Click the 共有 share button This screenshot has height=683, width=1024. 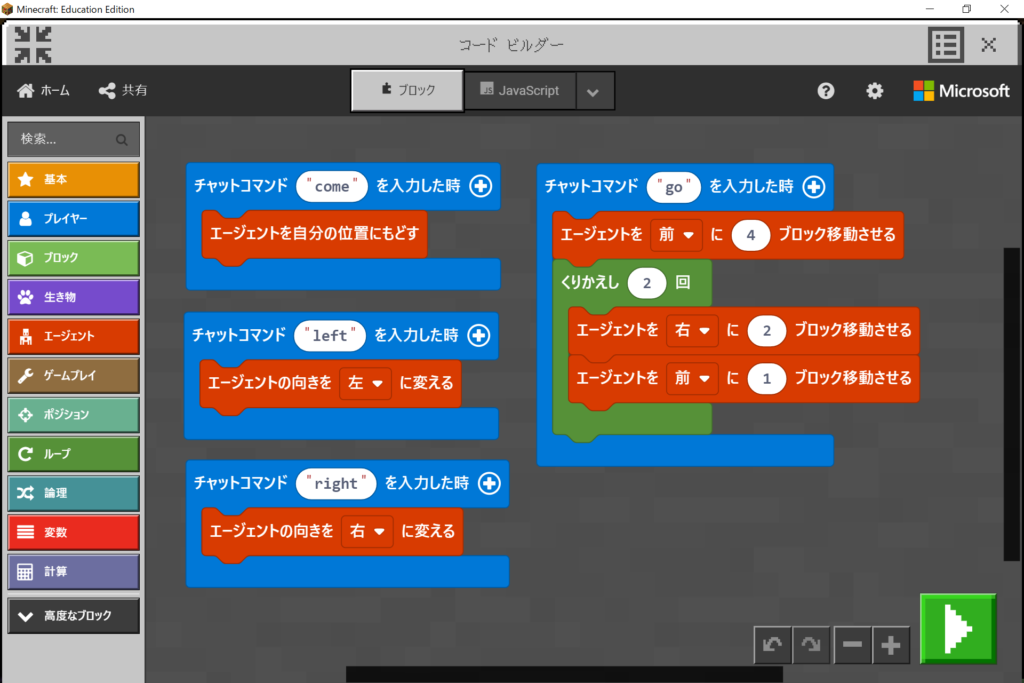tap(123, 91)
